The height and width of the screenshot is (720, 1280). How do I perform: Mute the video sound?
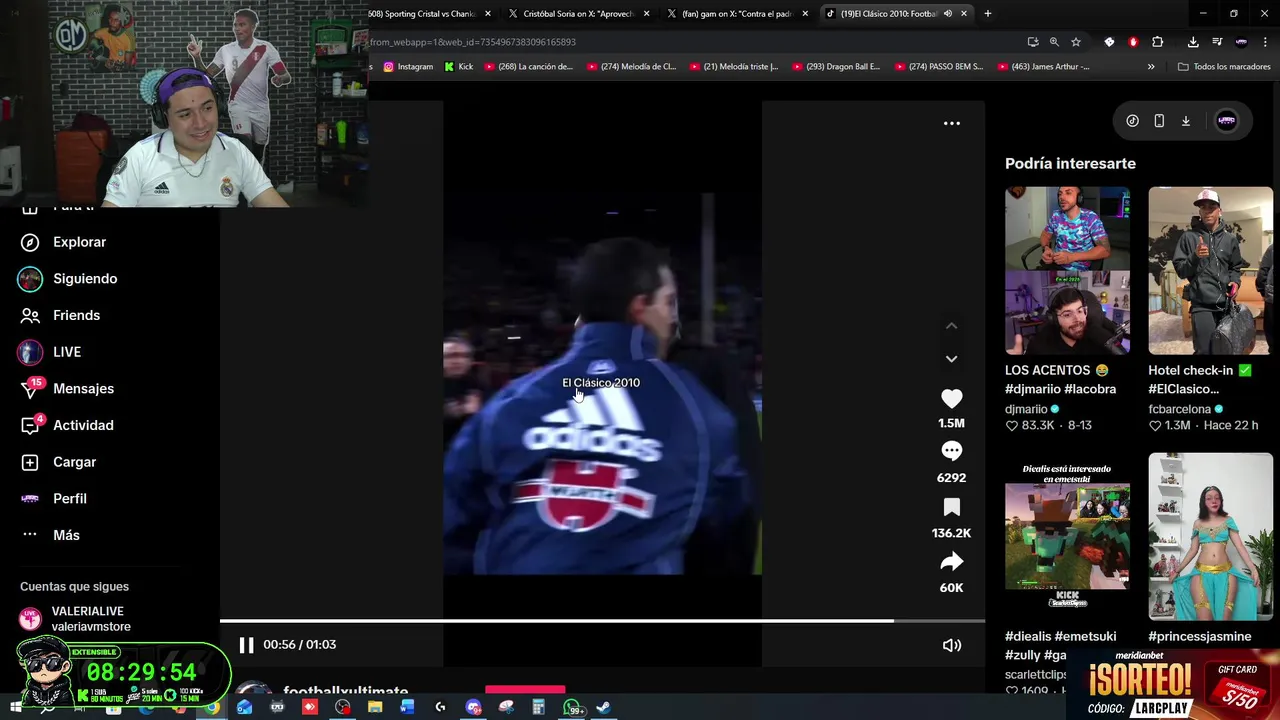click(x=951, y=645)
